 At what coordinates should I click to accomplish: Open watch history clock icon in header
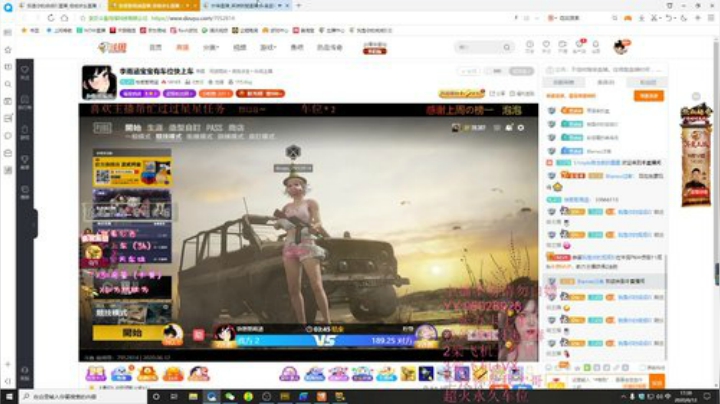click(x=529, y=46)
